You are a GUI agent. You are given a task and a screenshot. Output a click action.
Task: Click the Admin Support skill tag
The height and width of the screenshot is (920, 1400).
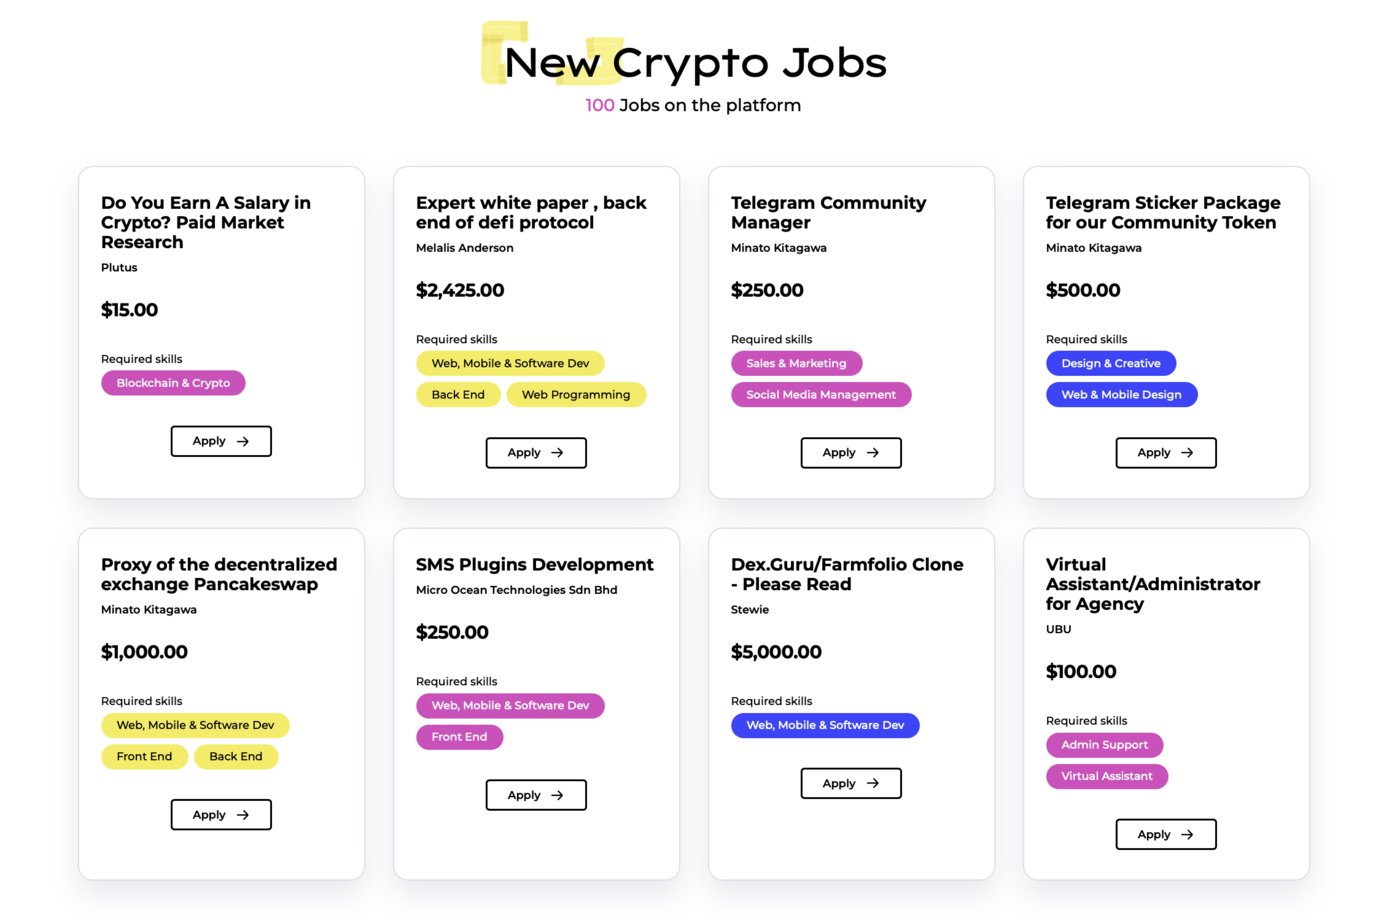tap(1104, 745)
